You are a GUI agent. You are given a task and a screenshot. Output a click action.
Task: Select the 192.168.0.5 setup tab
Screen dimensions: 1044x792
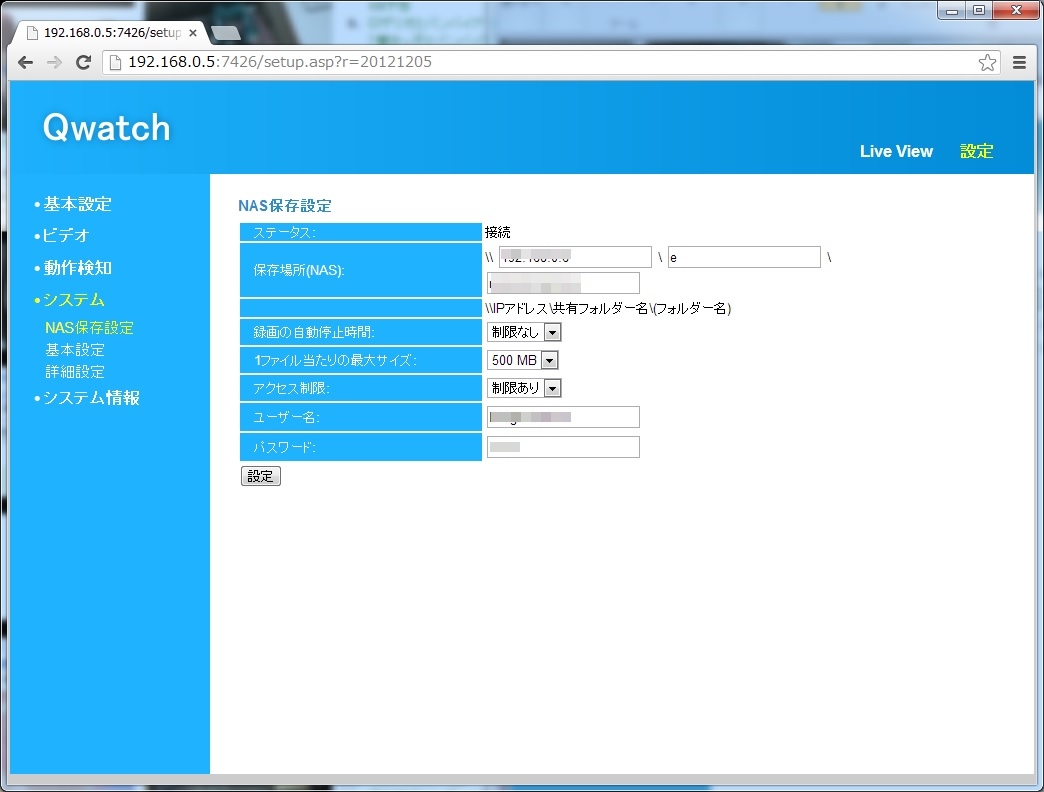click(112, 33)
